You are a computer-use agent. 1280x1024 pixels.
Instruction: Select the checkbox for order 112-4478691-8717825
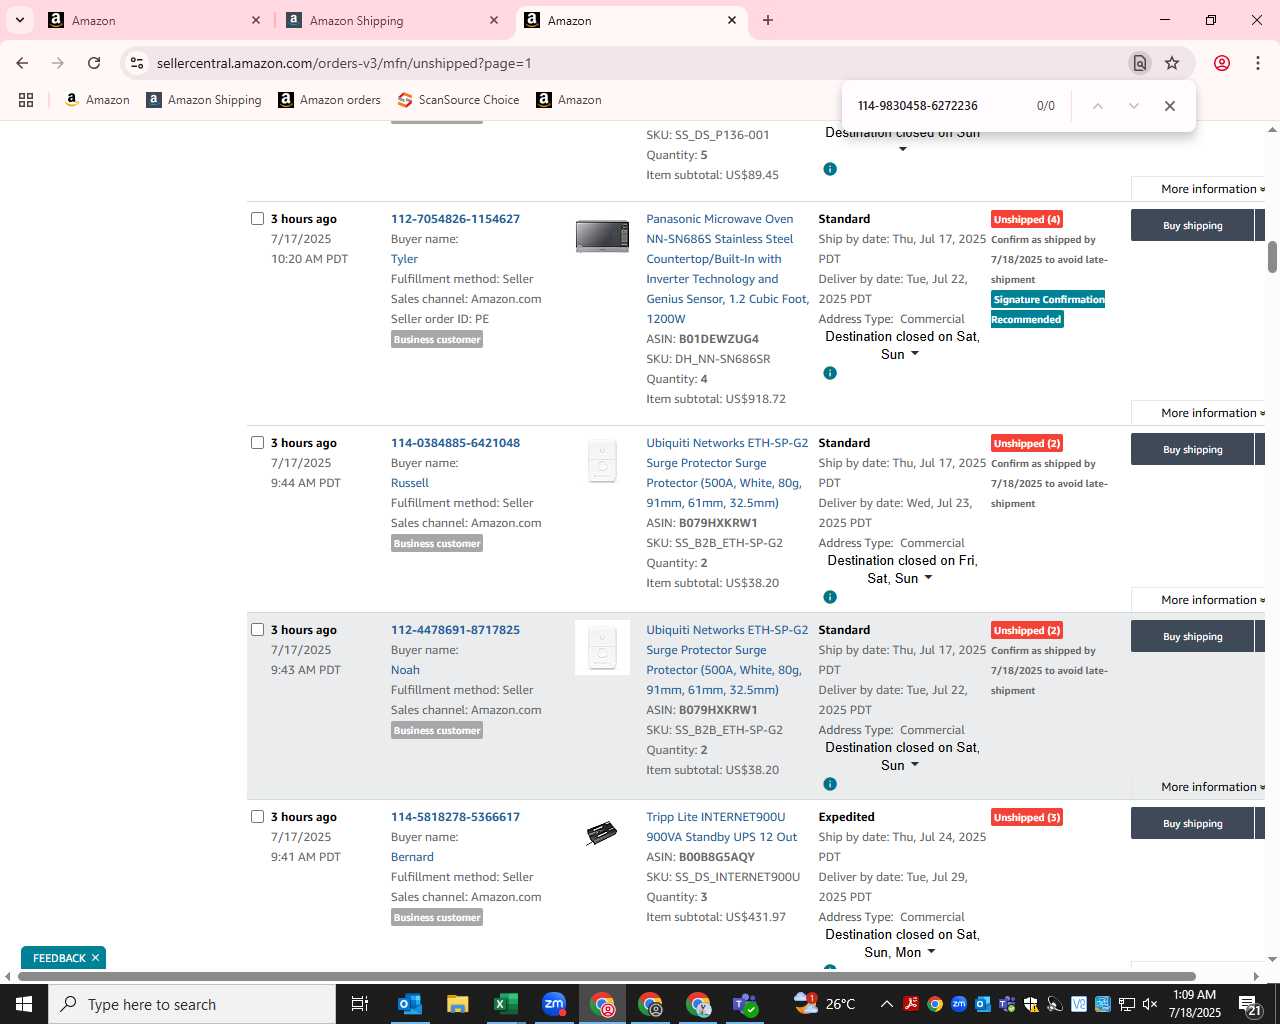(257, 630)
